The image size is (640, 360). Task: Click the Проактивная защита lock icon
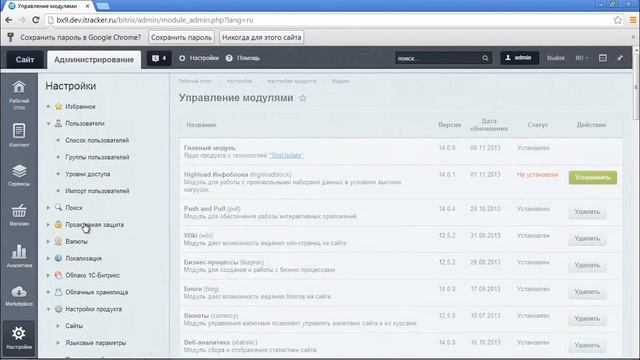tap(58, 224)
